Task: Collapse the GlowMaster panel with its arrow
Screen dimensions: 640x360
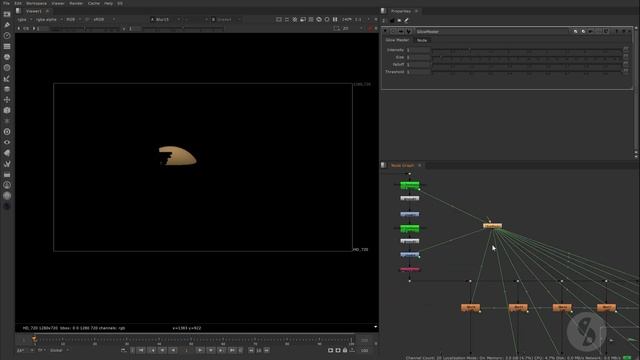Action: (385, 31)
